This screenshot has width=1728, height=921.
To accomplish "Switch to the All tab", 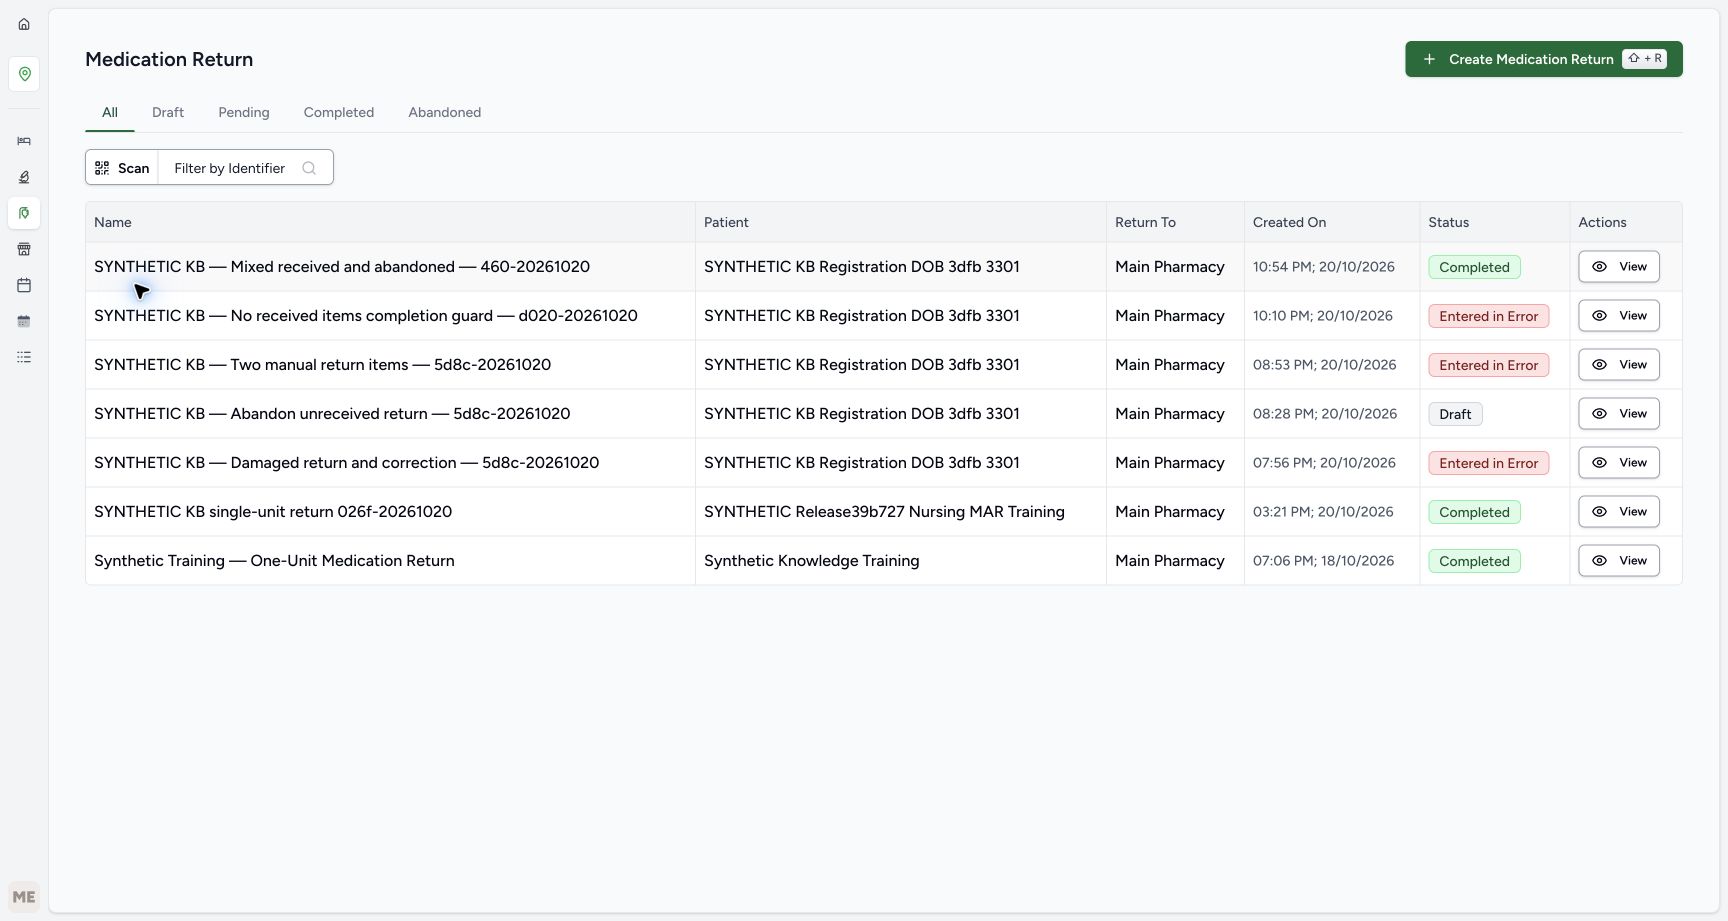I will pyautogui.click(x=110, y=113).
